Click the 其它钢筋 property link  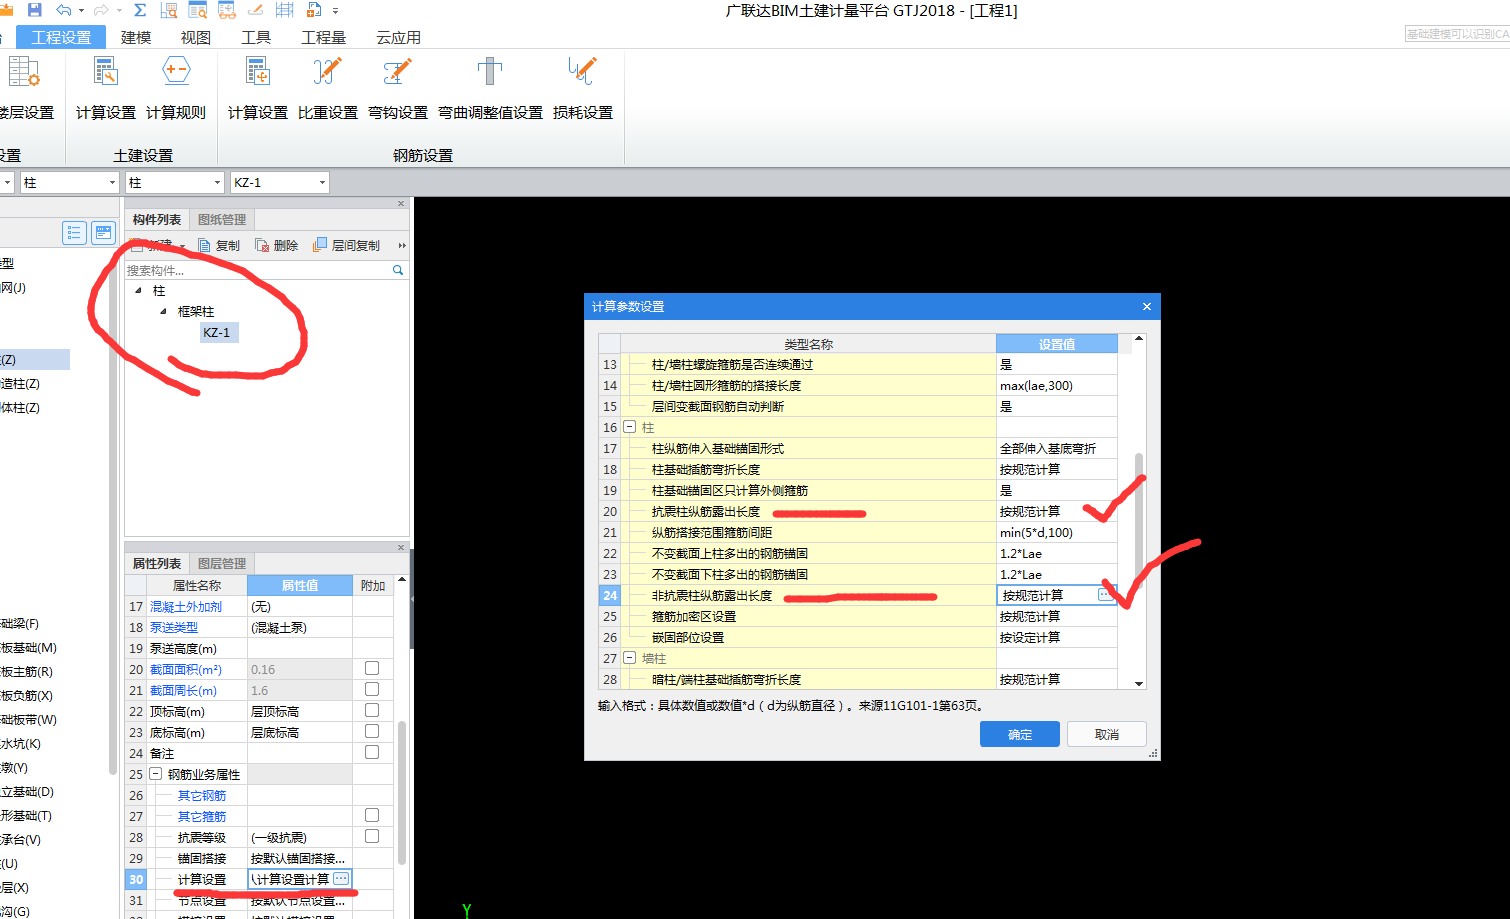(x=202, y=795)
